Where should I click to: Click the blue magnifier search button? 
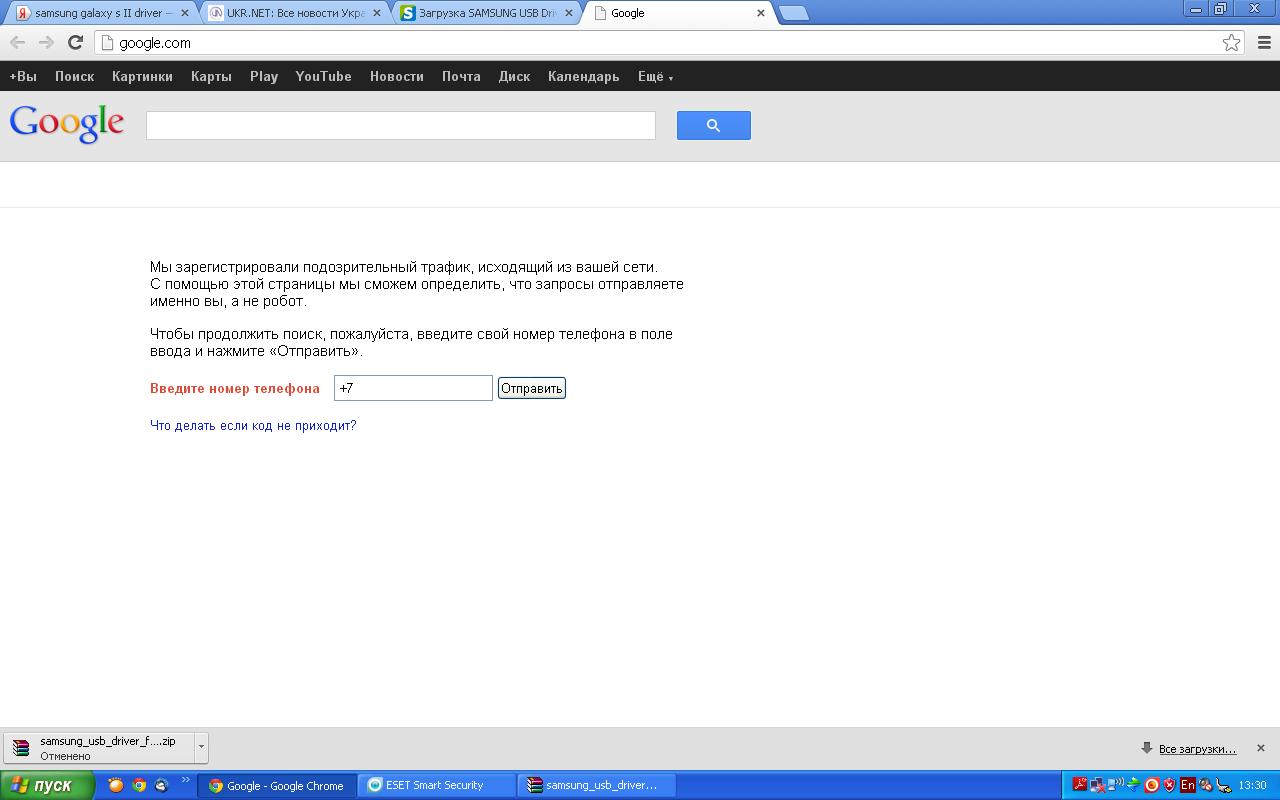tap(713, 125)
